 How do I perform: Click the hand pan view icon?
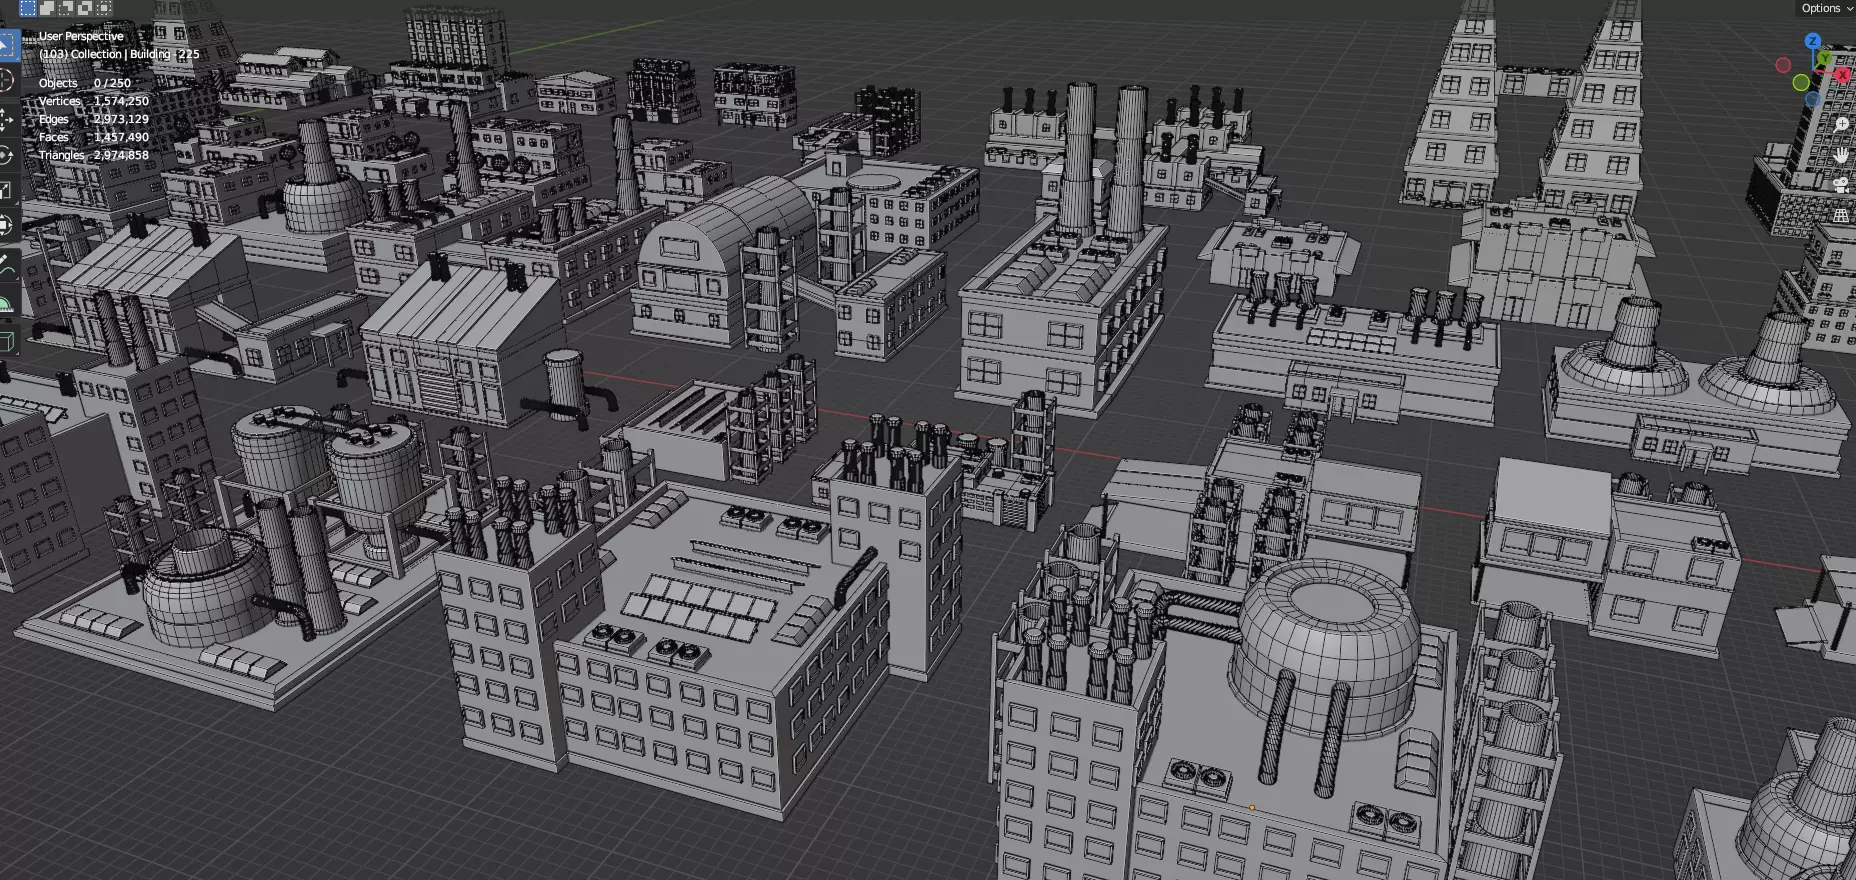pos(1841,155)
